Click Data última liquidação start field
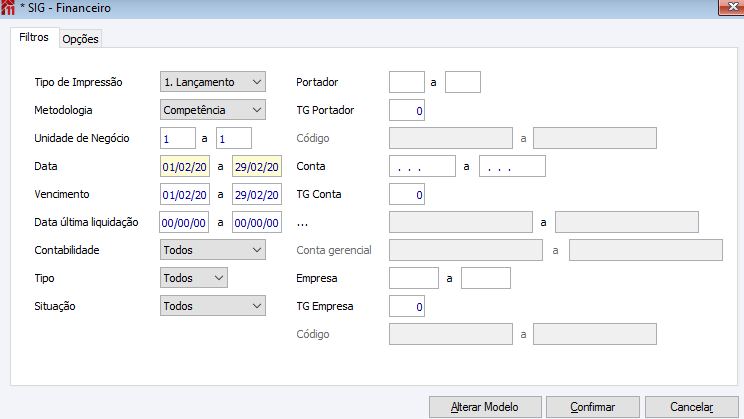This screenshot has height=419, width=744. coord(184,222)
